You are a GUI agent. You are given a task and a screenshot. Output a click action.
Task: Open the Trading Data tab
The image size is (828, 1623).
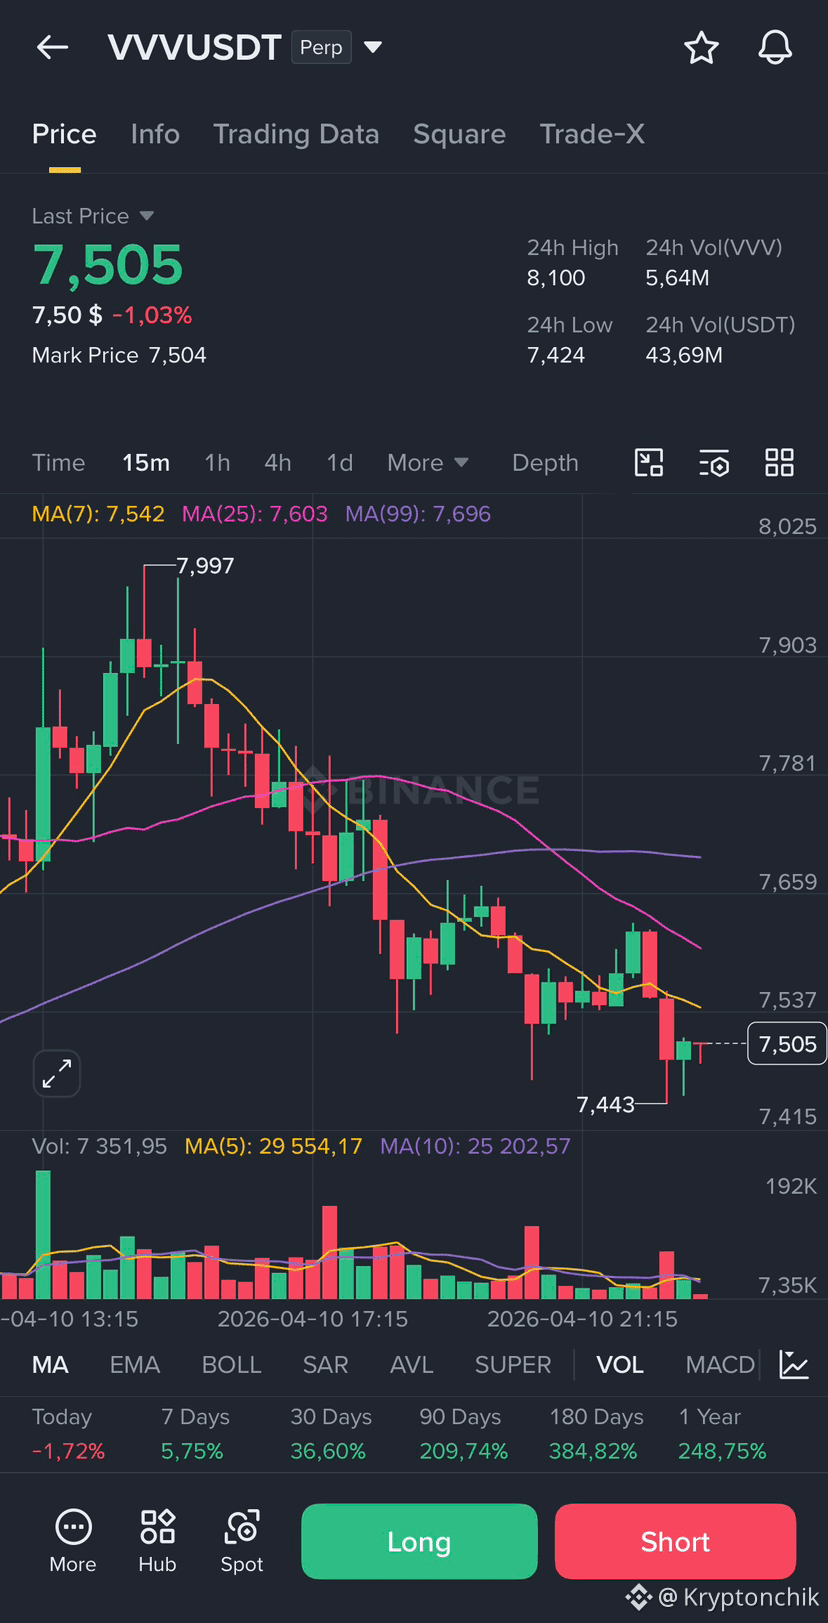(296, 134)
